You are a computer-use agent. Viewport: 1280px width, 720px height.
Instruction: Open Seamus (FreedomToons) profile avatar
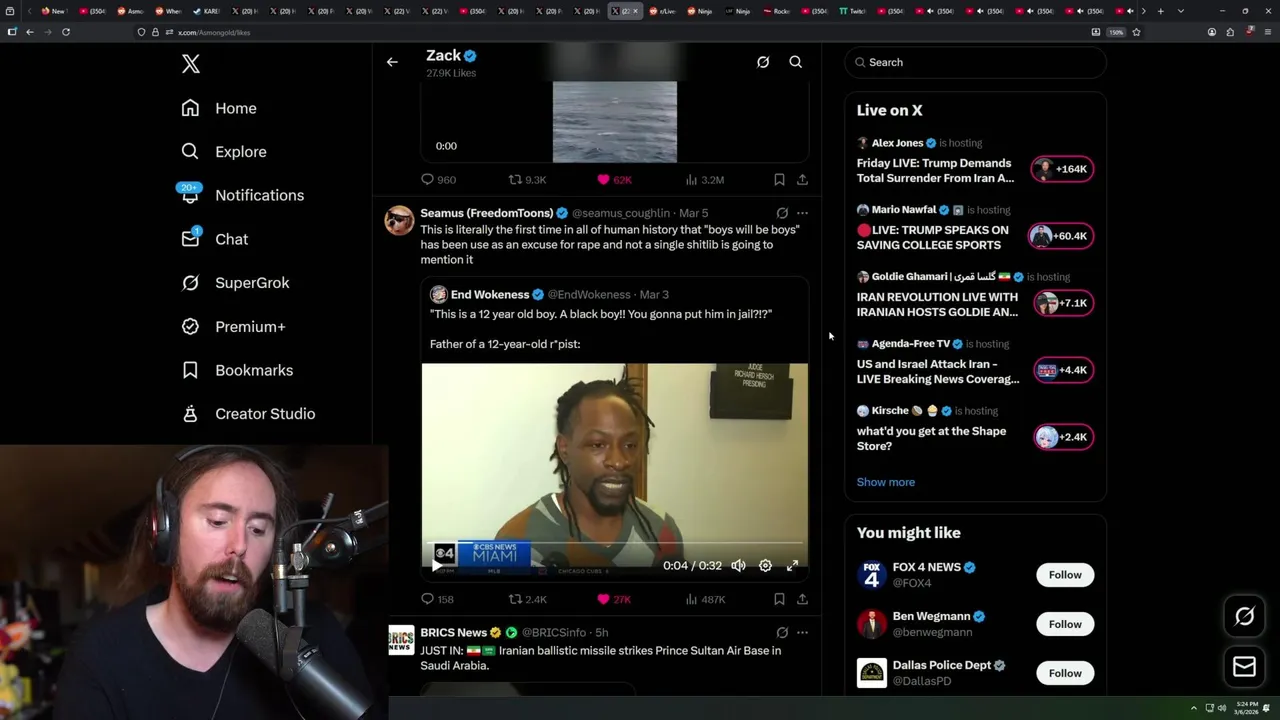click(x=399, y=220)
